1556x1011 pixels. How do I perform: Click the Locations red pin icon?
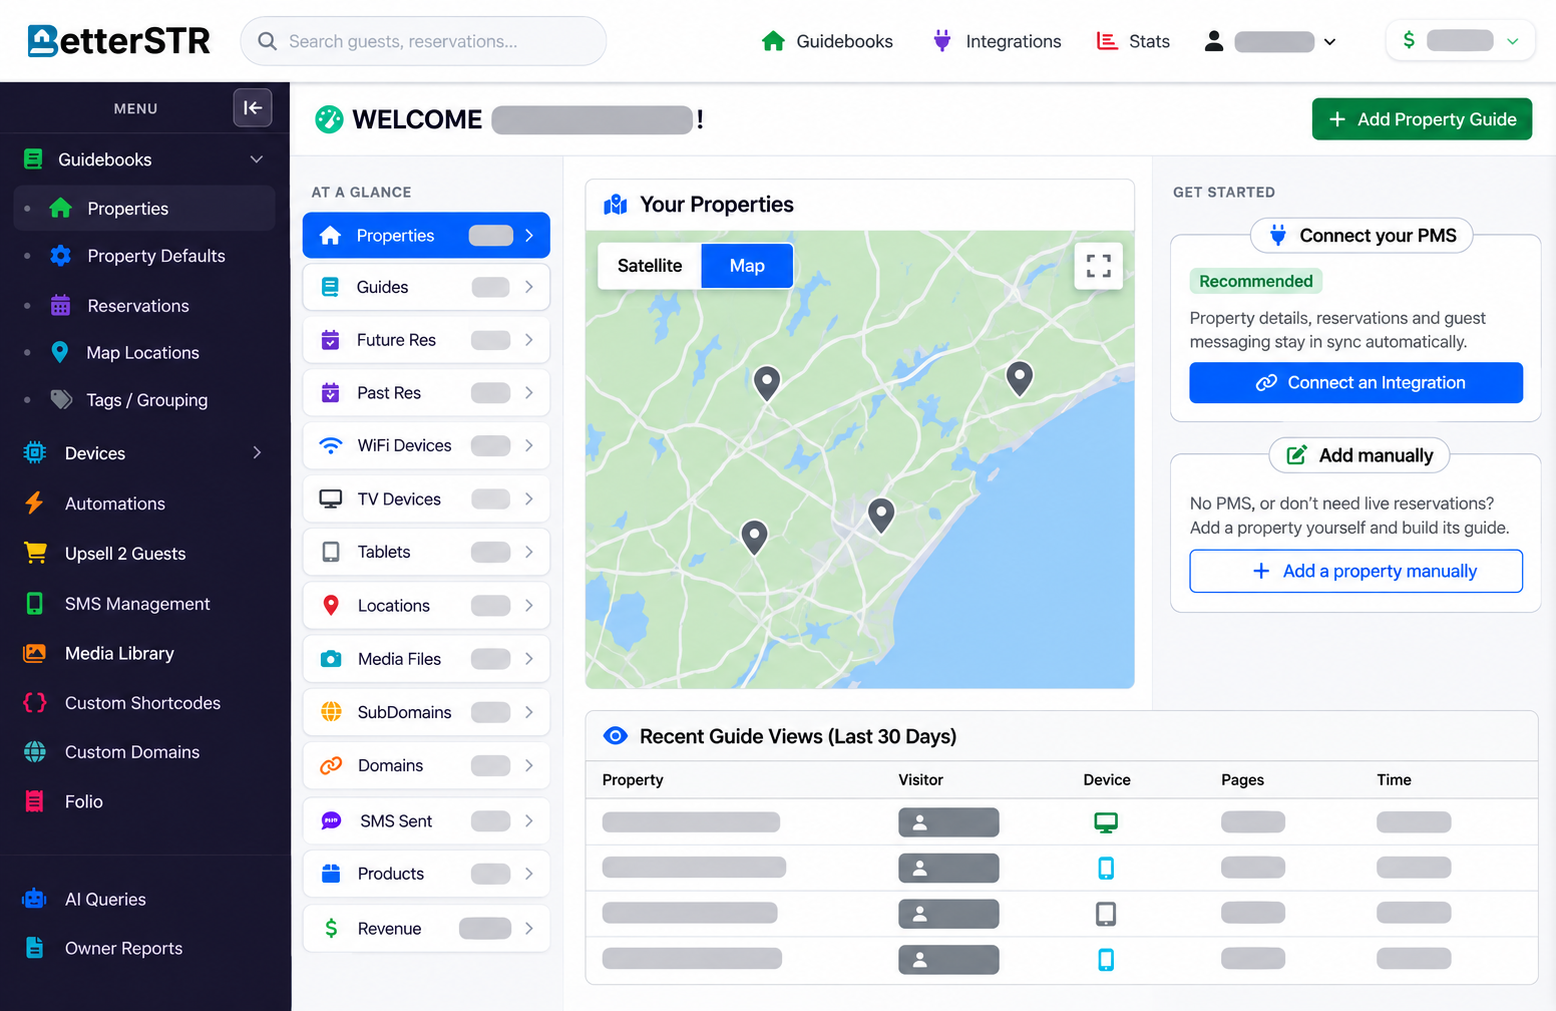pos(330,605)
